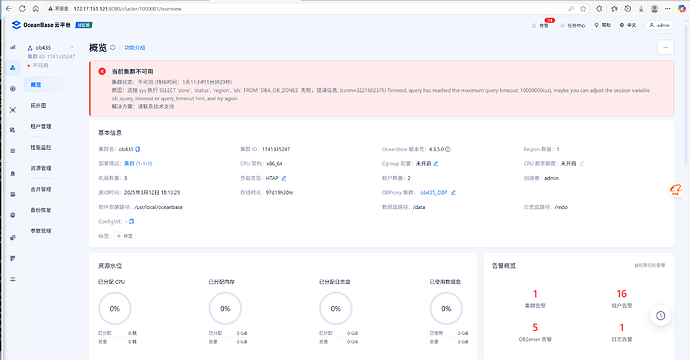Go to 租户管理 in the sidebar

point(41,126)
